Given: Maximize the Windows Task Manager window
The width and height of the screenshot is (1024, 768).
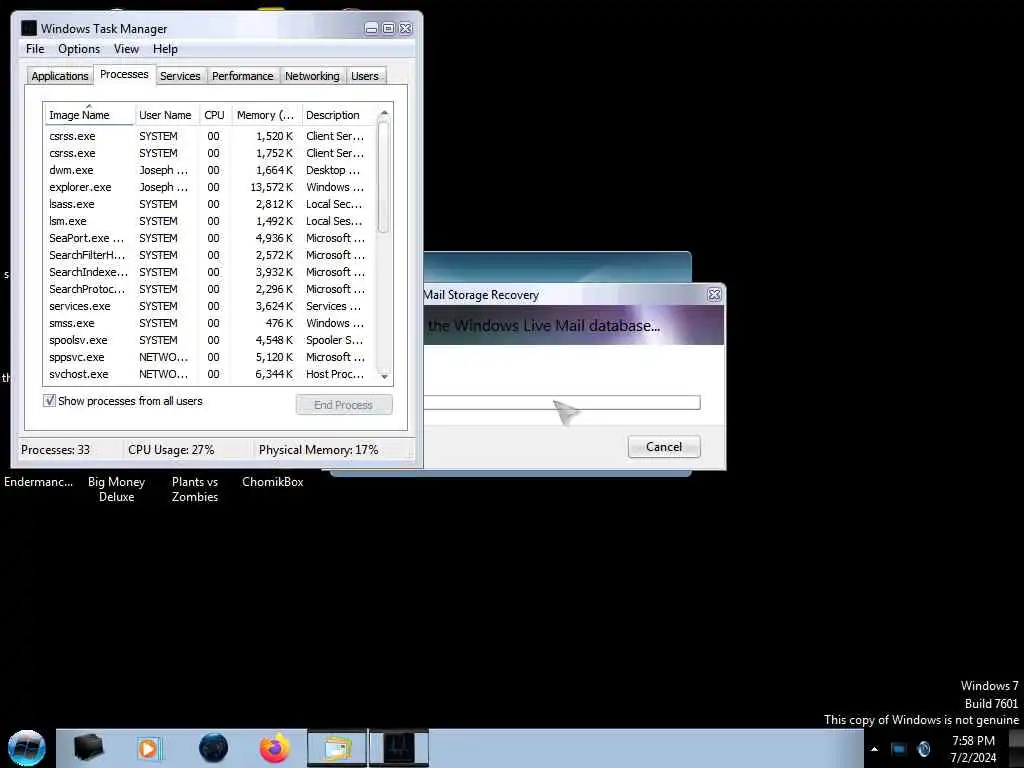Looking at the screenshot, I should click(x=388, y=28).
